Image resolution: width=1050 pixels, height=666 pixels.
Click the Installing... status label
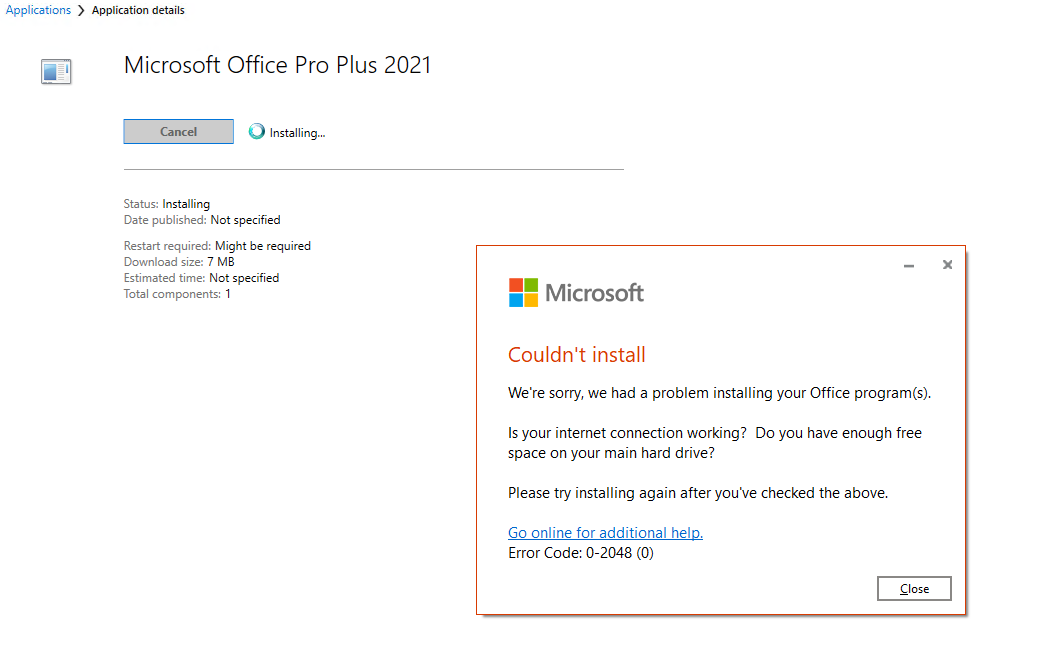pyautogui.click(x=297, y=131)
